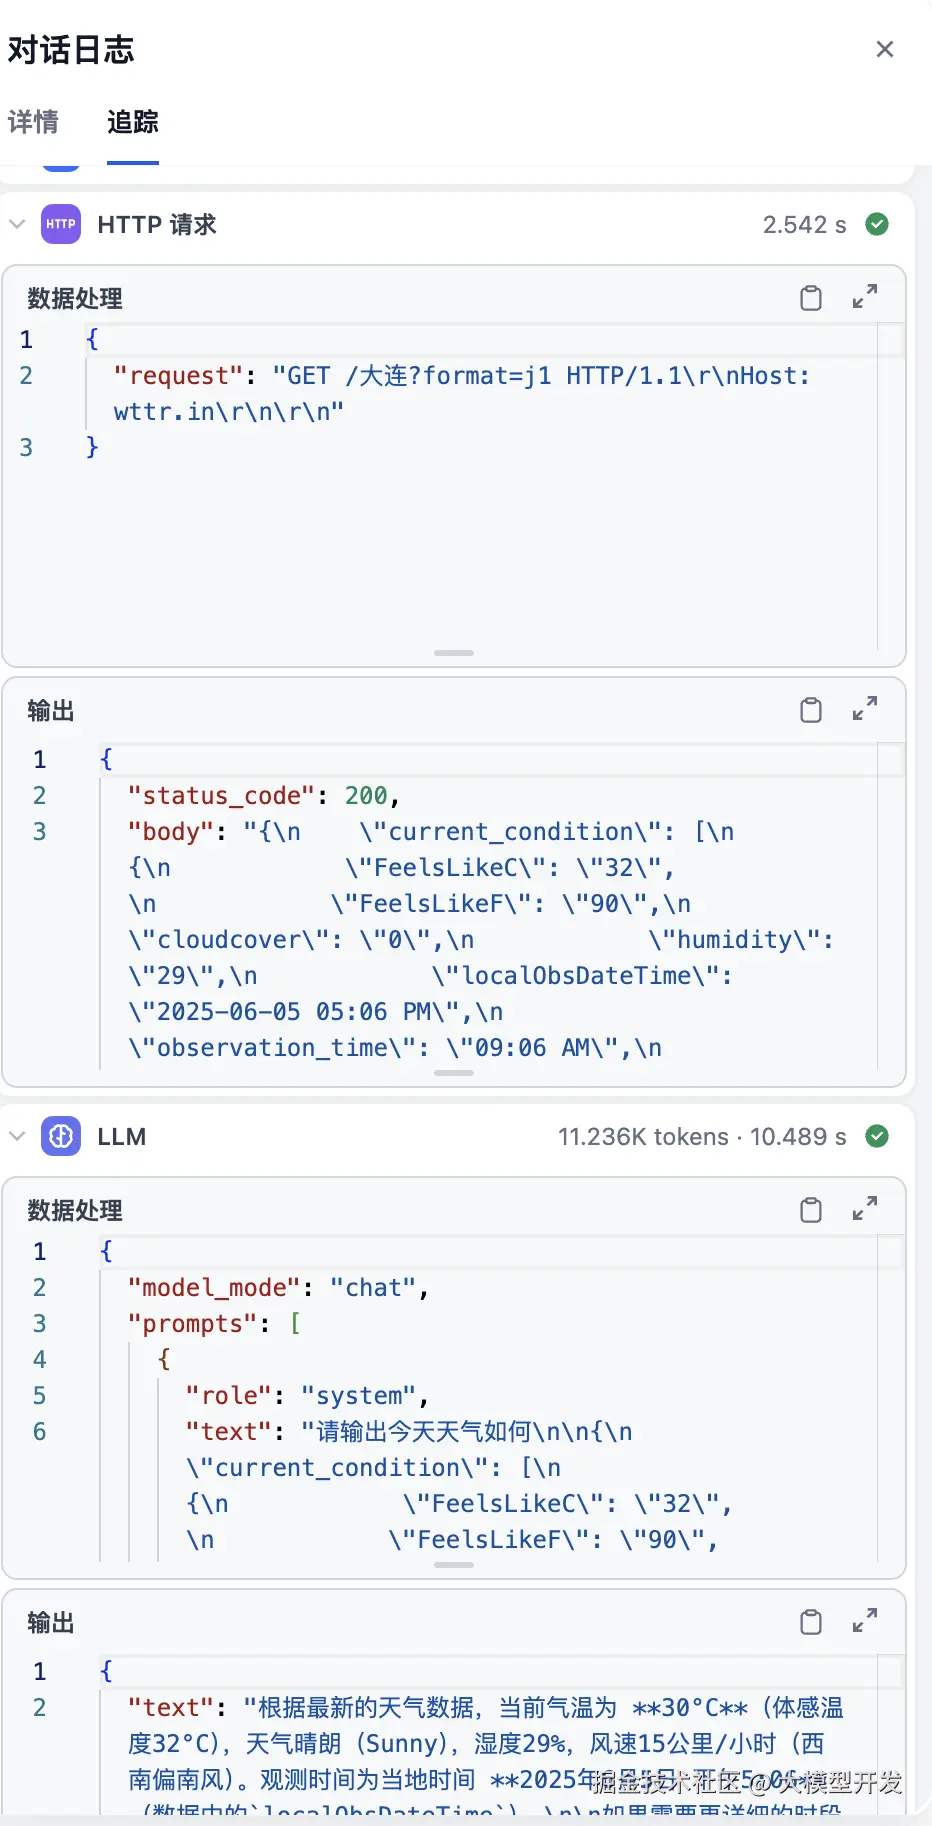Close the 对话日志 panel
The height and width of the screenshot is (1826, 932).
click(x=885, y=49)
